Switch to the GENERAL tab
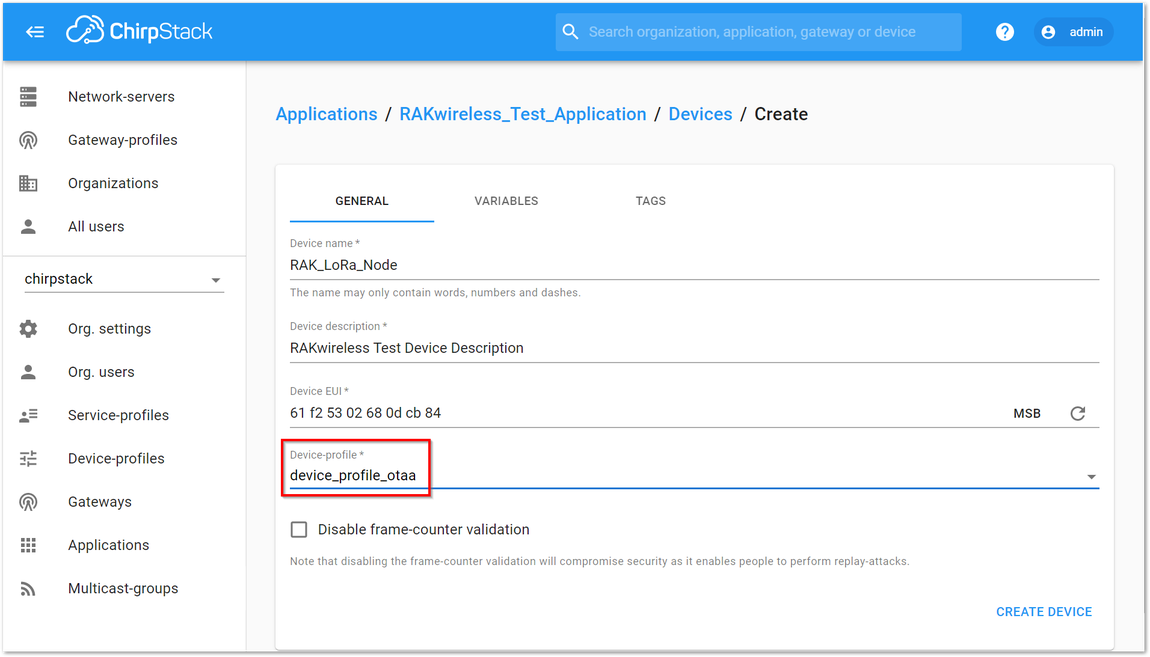 point(362,201)
